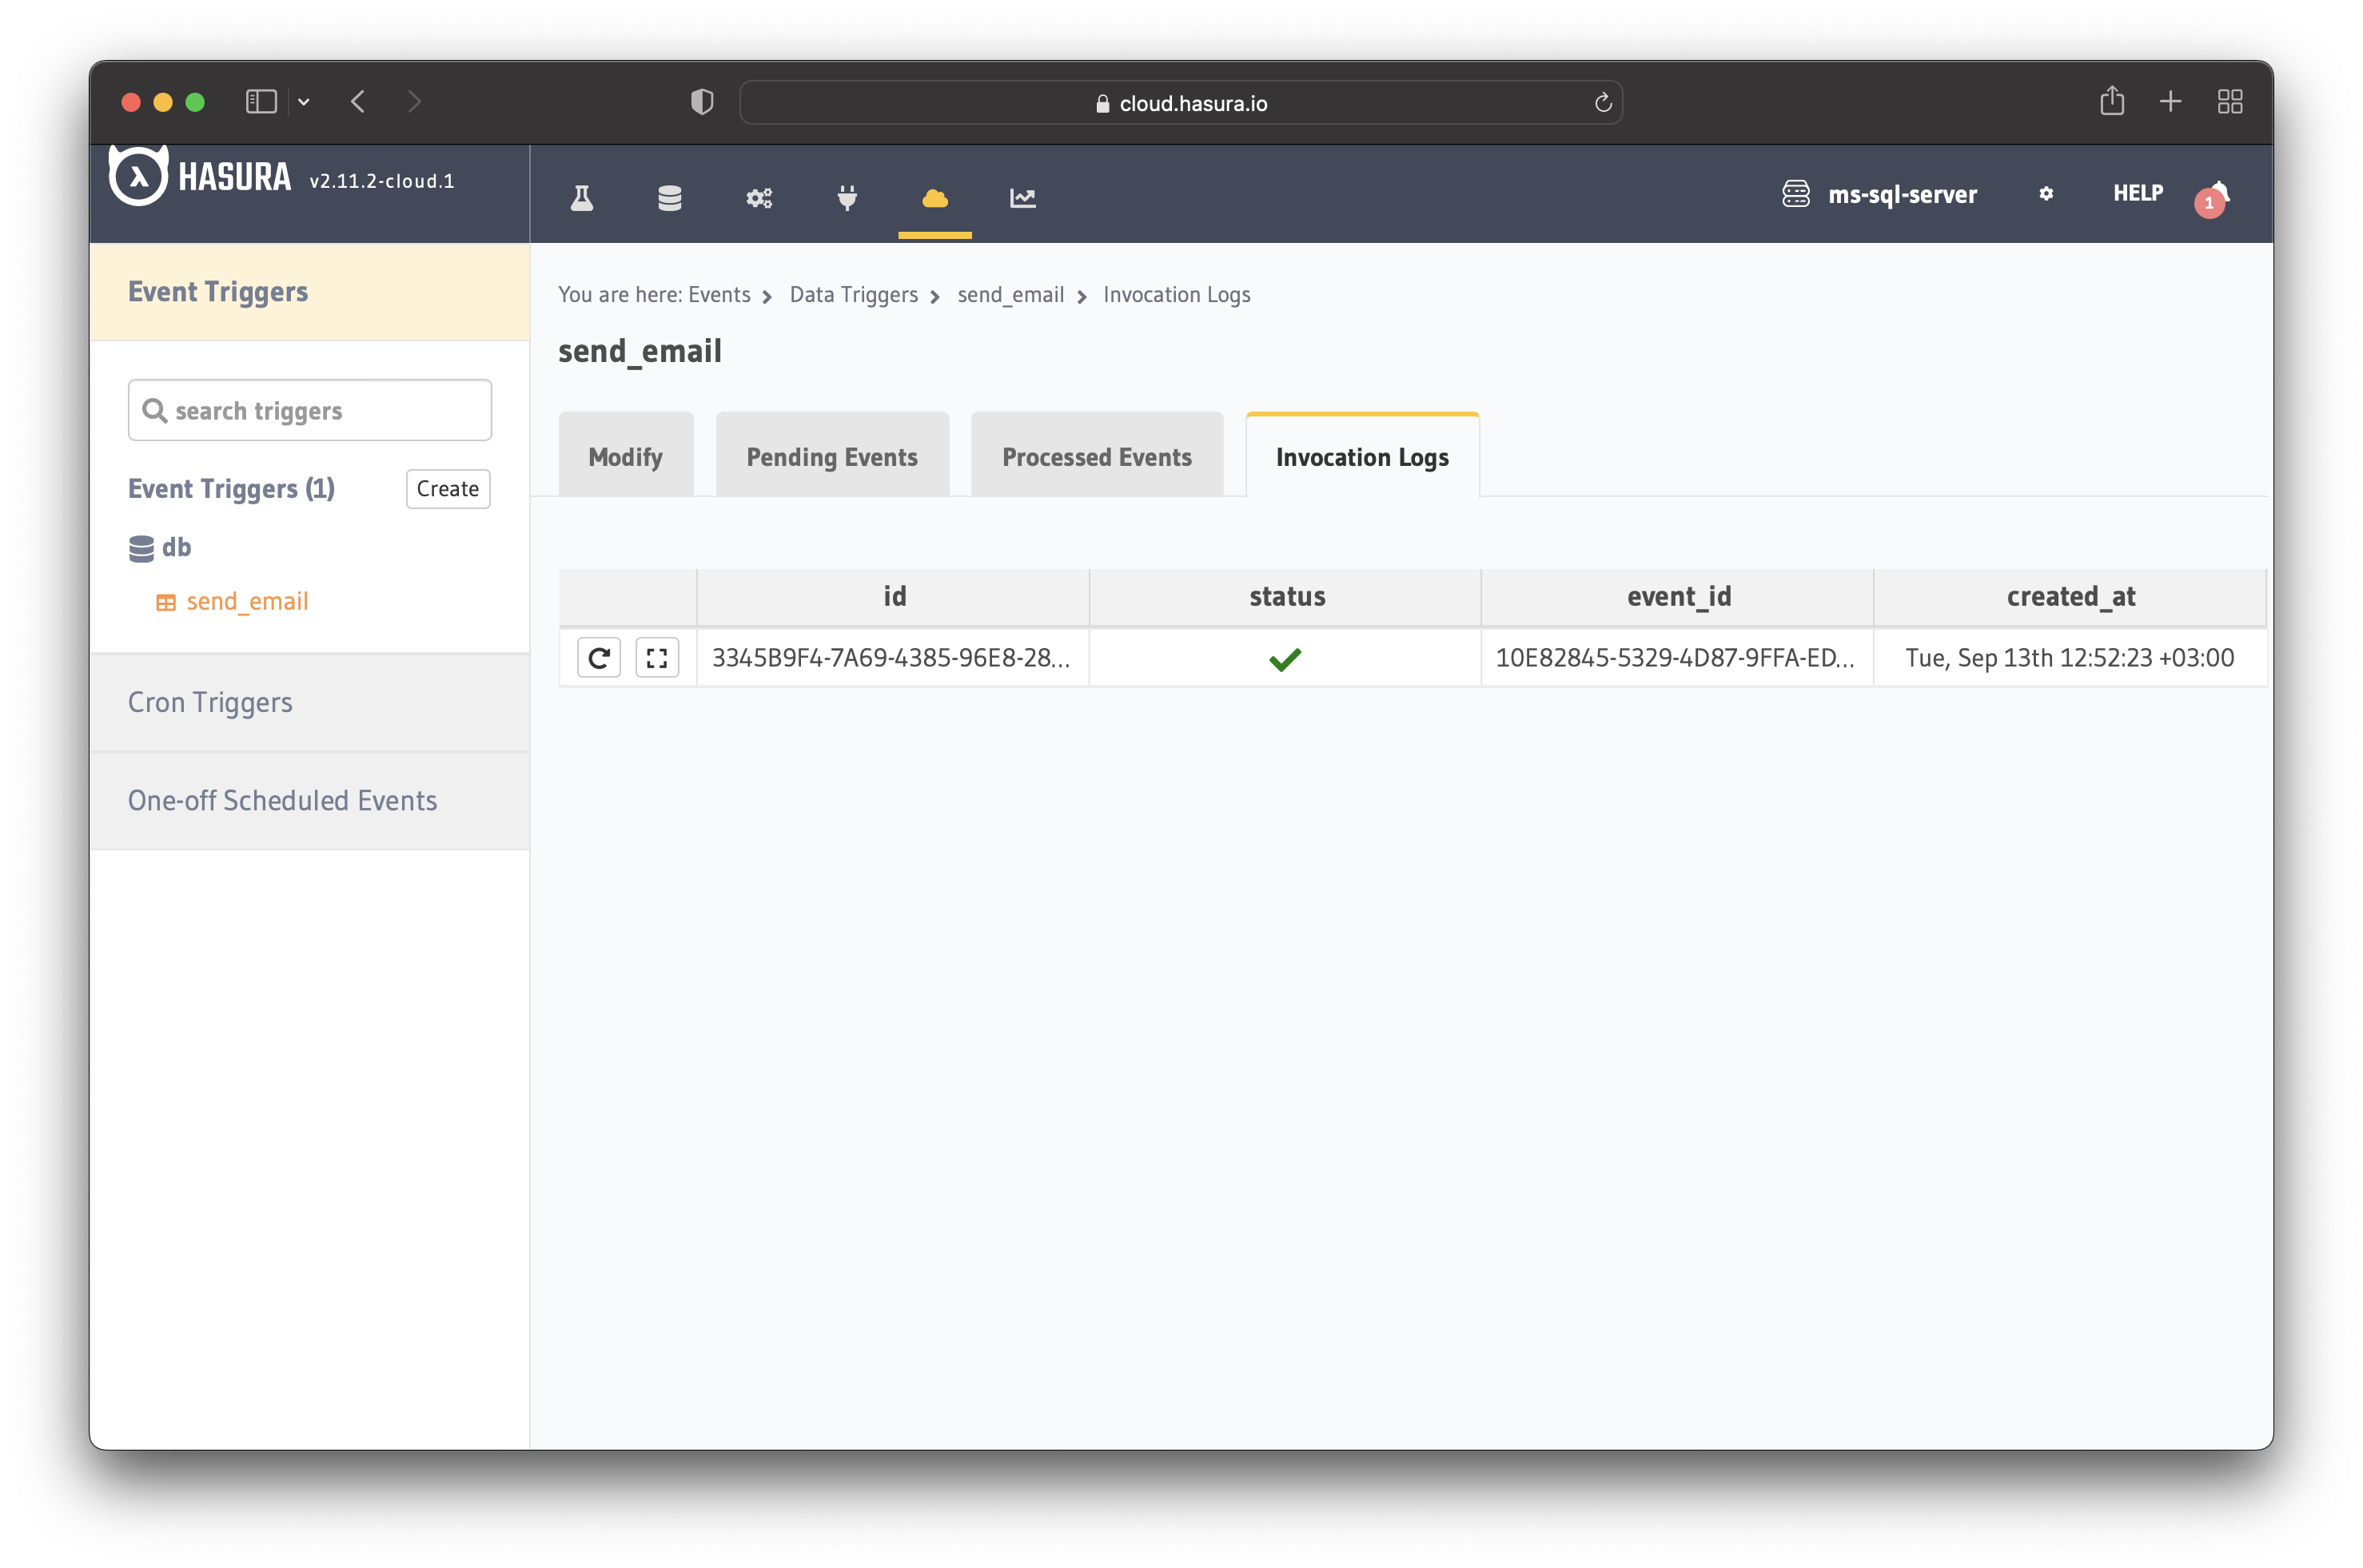2363x1568 pixels.
Task: Click Create event trigger button
Action: 447,489
